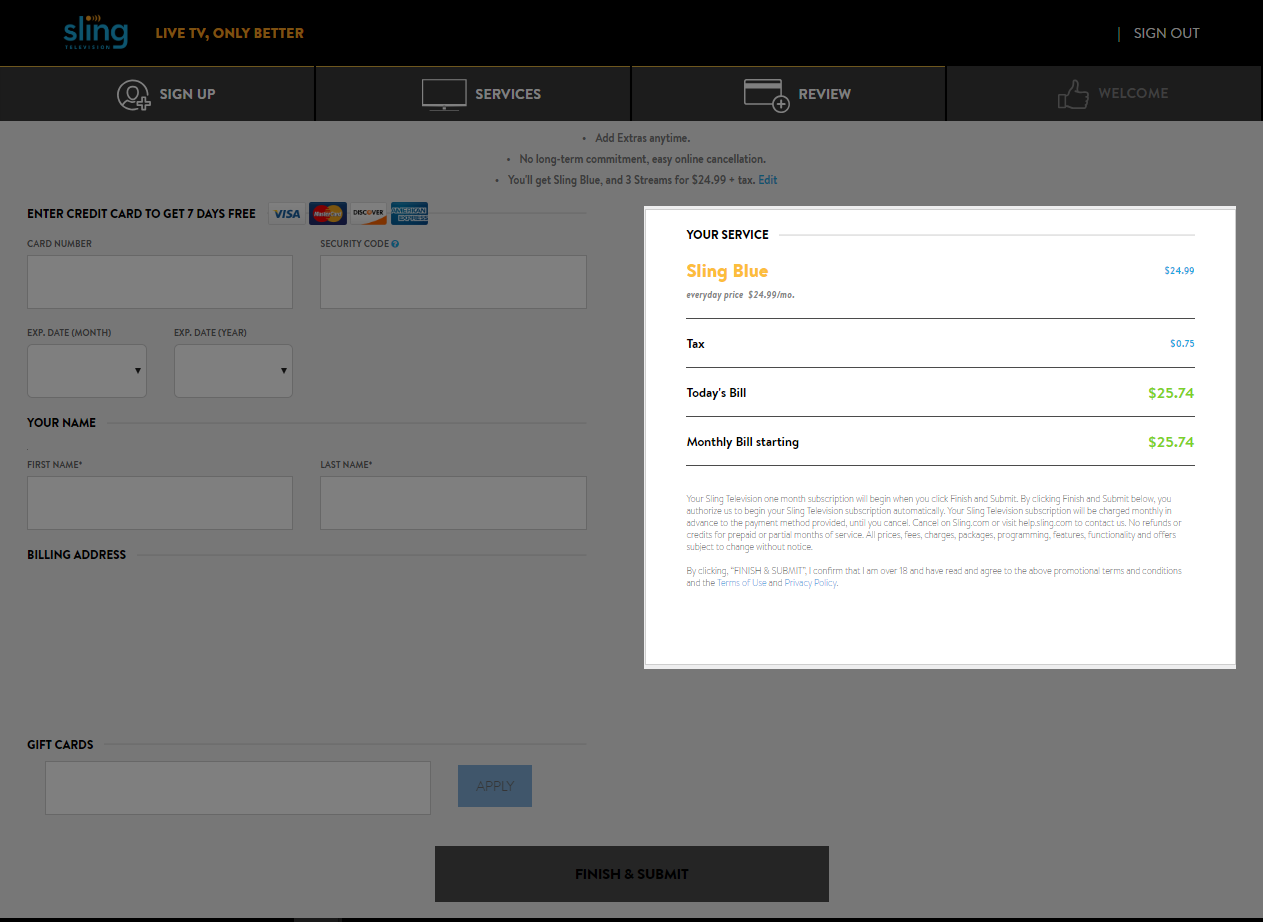The height and width of the screenshot is (922, 1263).
Task: Focus the Security Code field
Action: [x=453, y=282]
